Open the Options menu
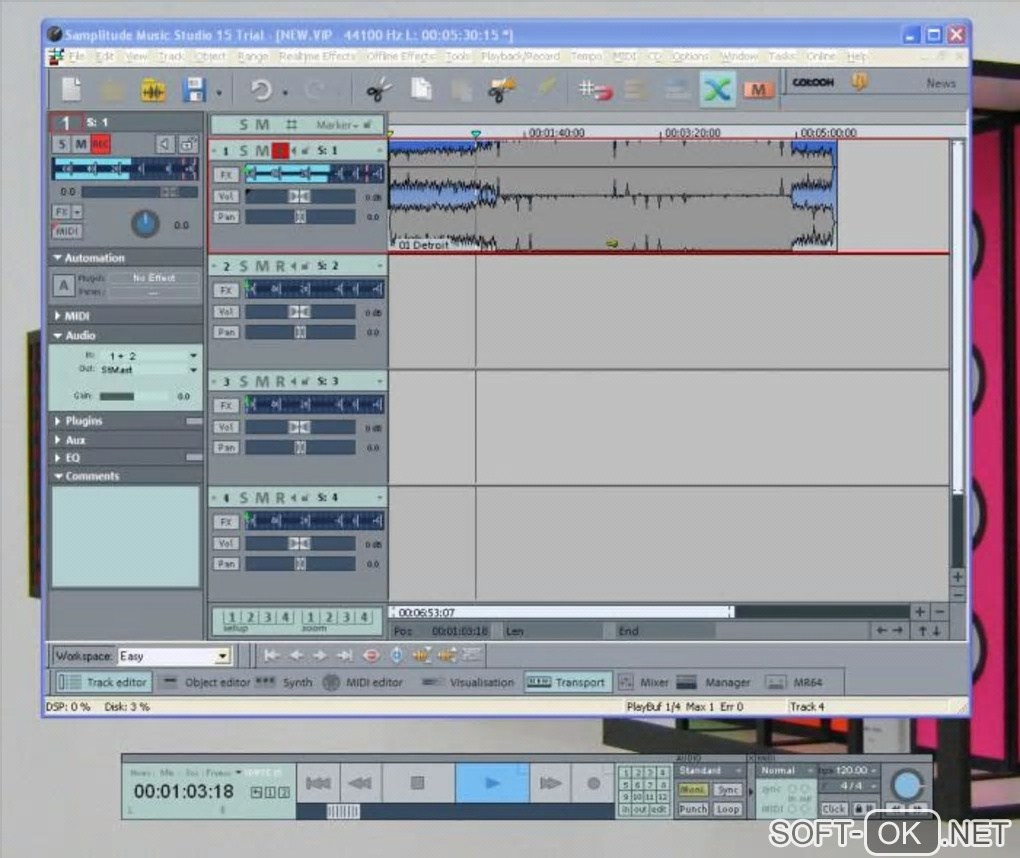 pyautogui.click(x=690, y=57)
